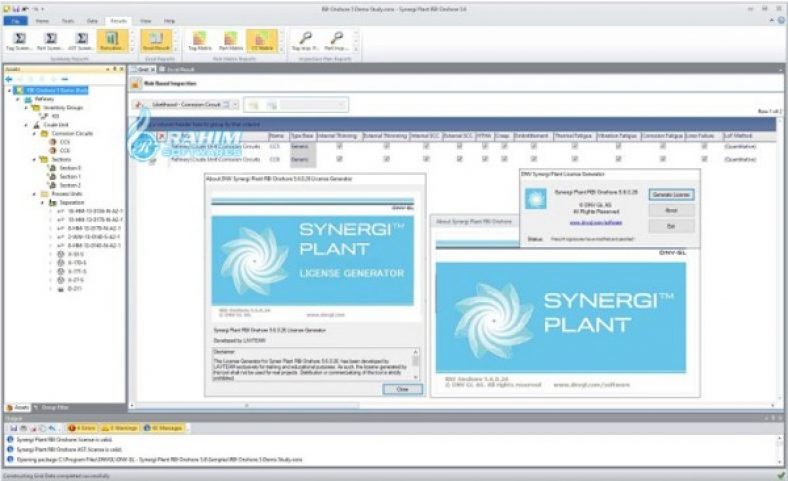Click the Risk Based Inspection header icon
Image resolution: width=788 pixels, height=481 pixels.
(x=135, y=84)
